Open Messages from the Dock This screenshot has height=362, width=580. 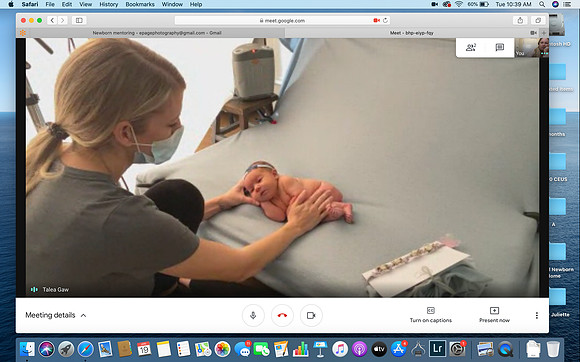tap(242, 349)
